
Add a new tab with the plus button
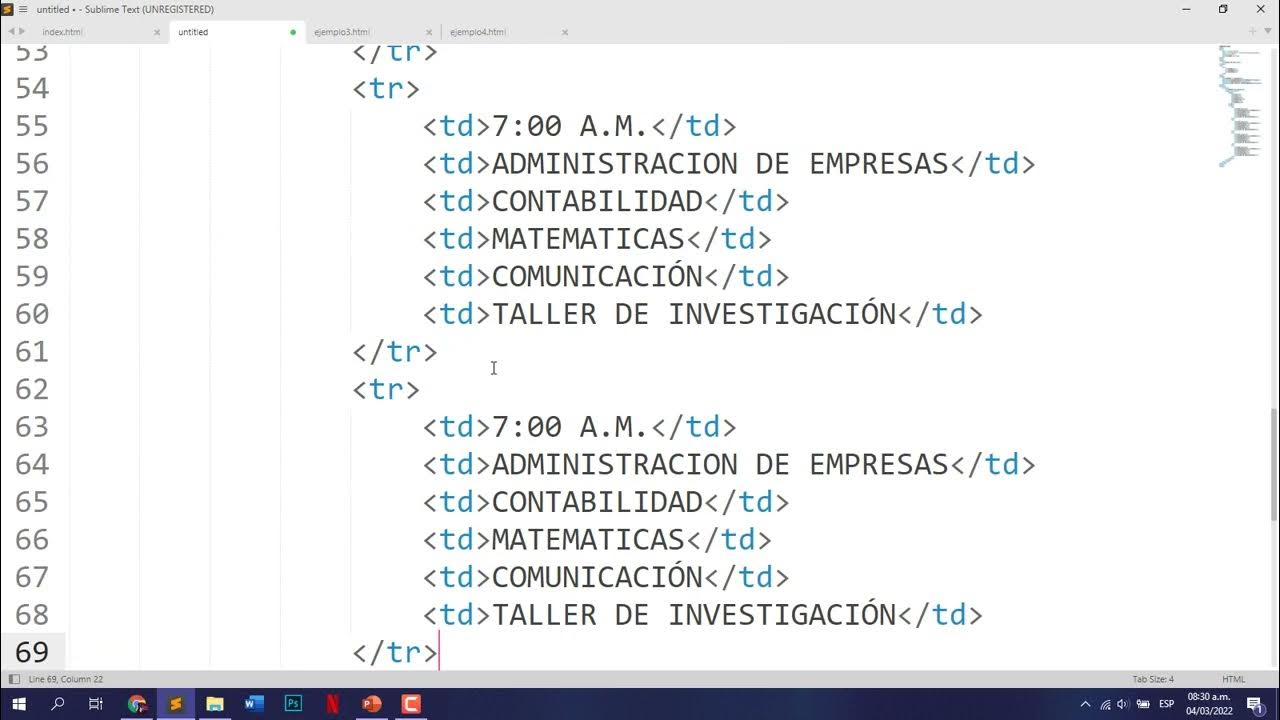[x=1252, y=32]
